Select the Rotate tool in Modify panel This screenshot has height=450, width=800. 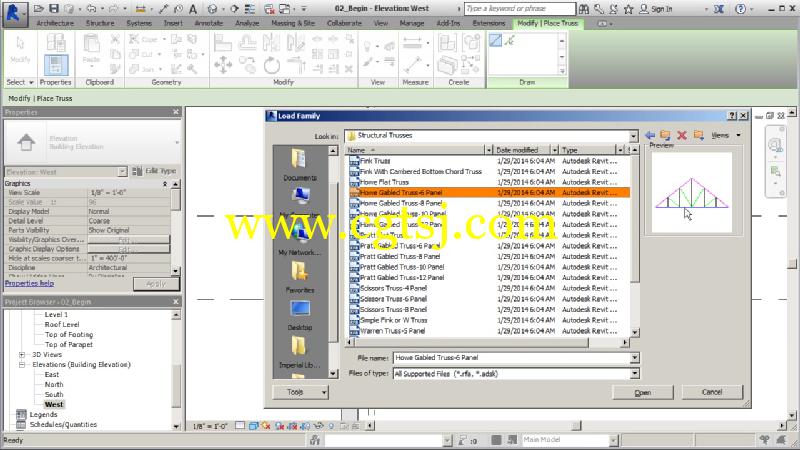271,65
